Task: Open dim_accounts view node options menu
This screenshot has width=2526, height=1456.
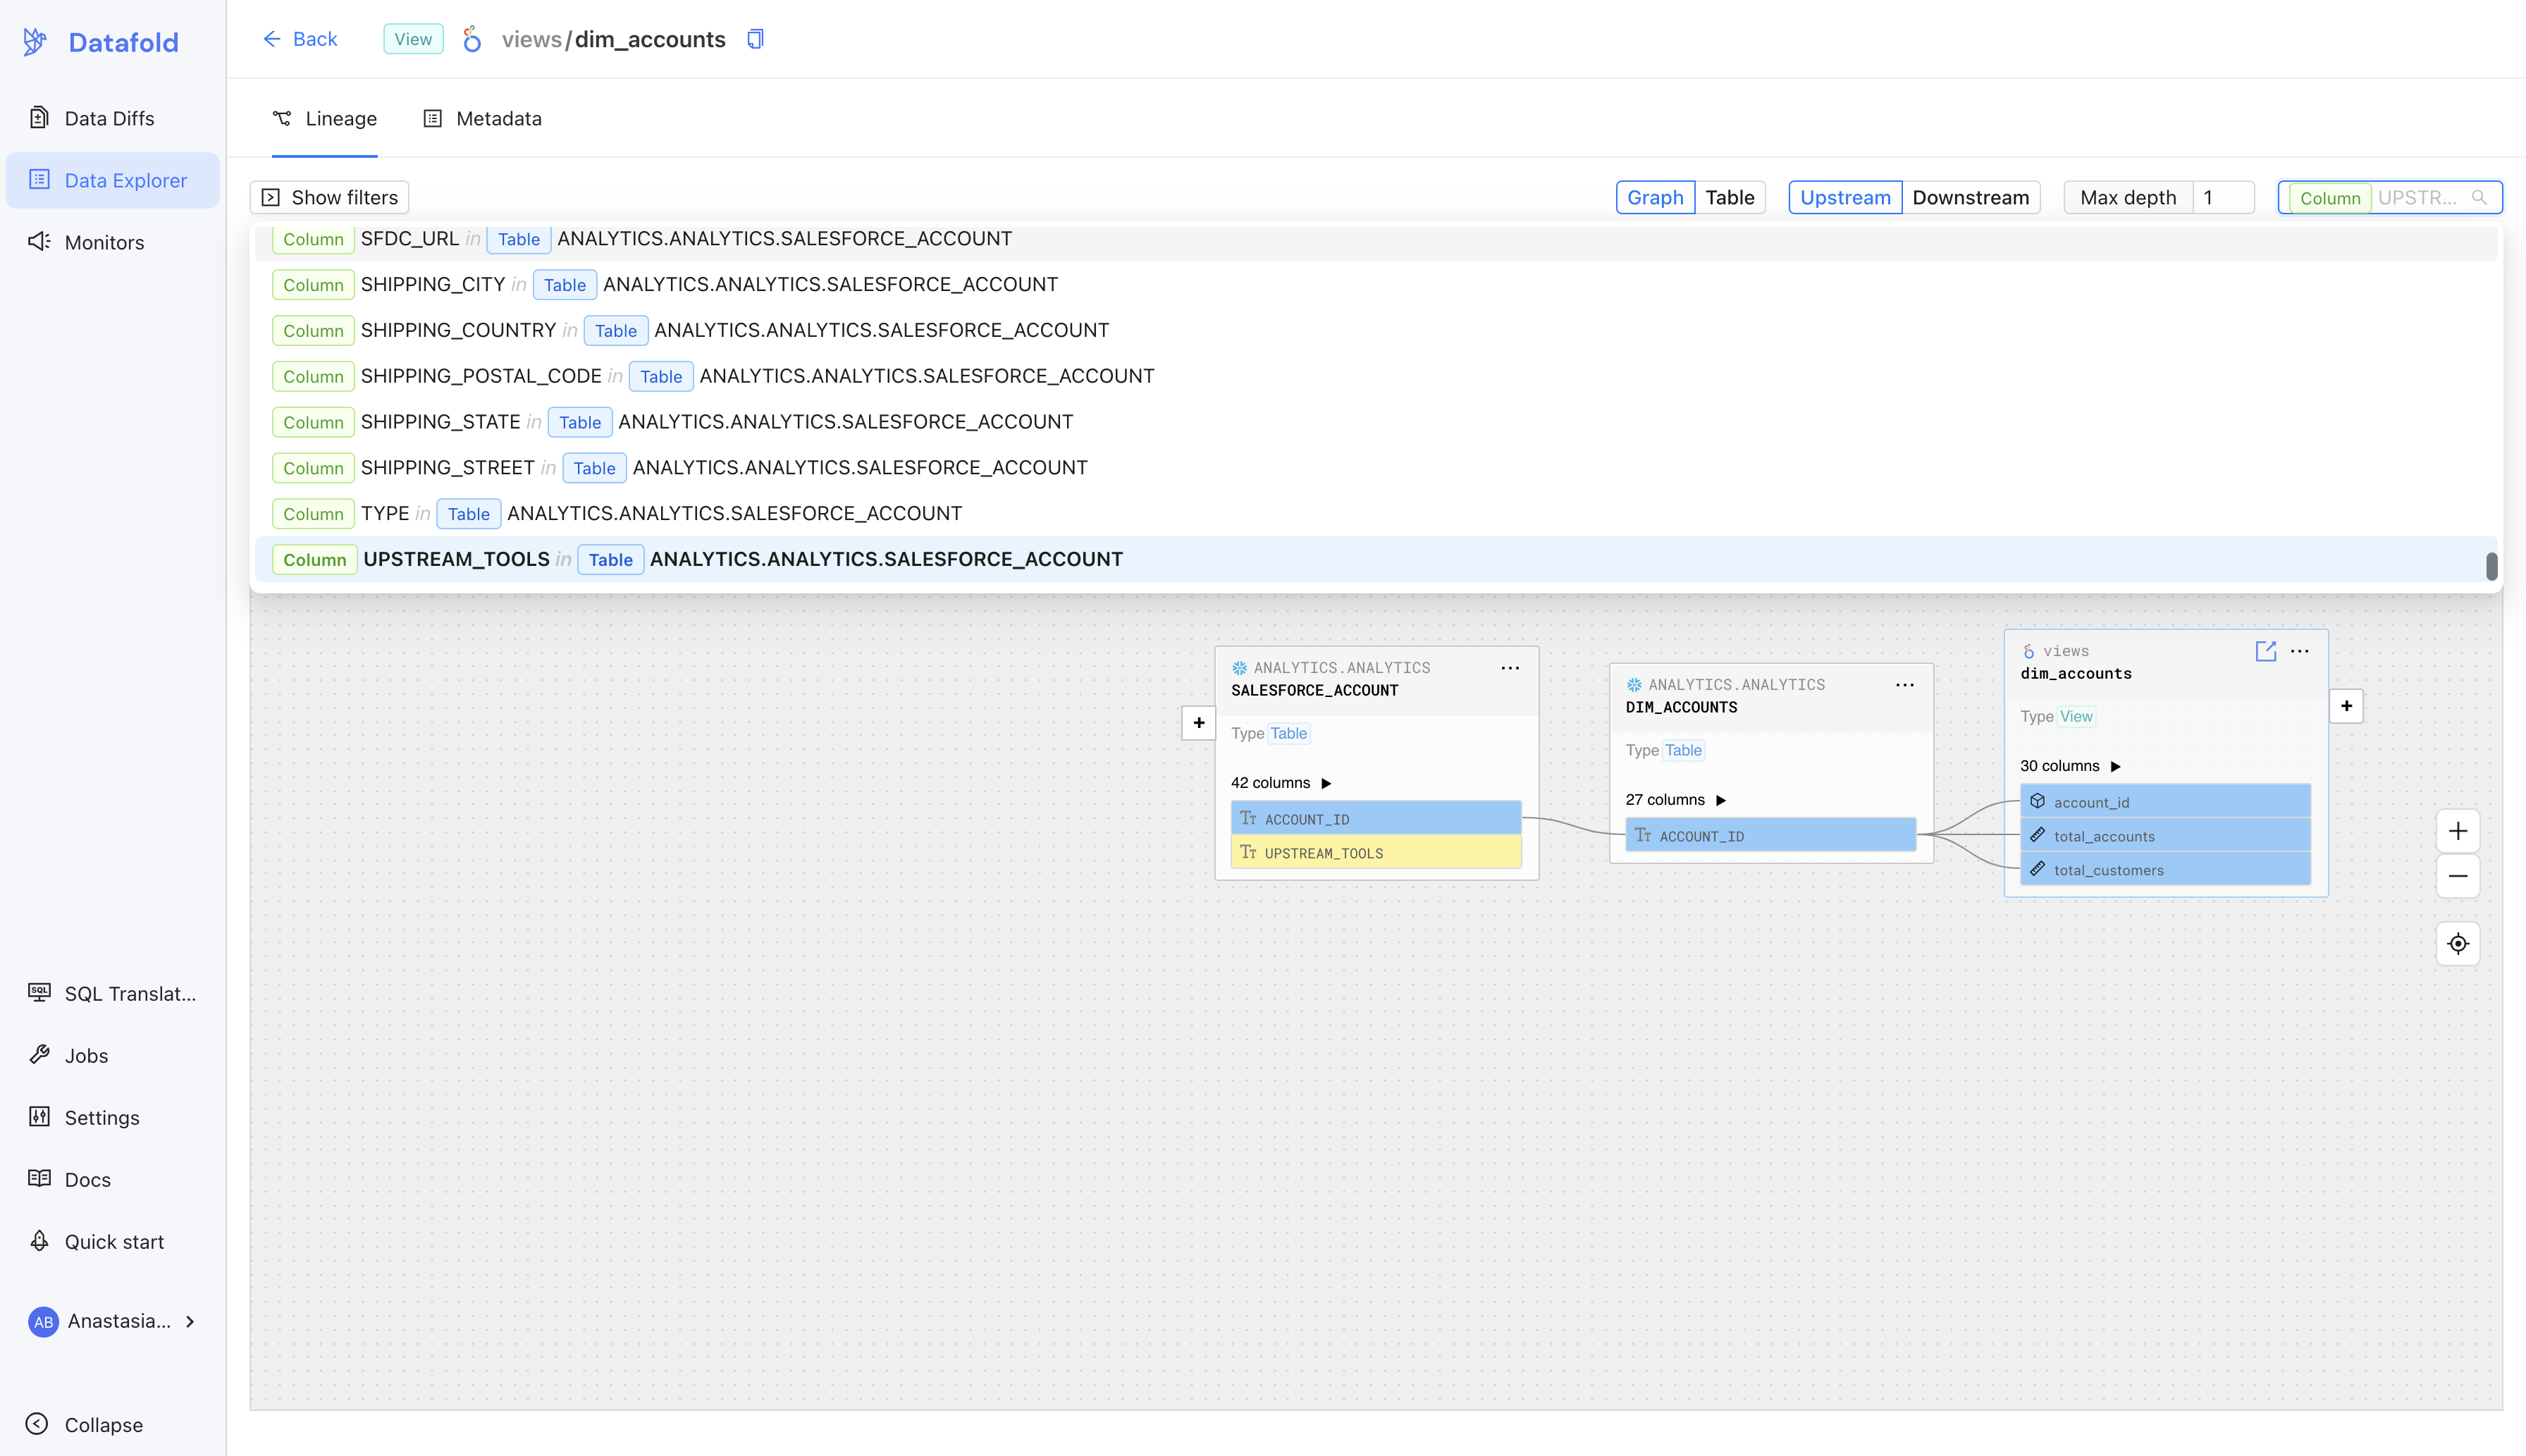Action: pyautogui.click(x=2300, y=651)
